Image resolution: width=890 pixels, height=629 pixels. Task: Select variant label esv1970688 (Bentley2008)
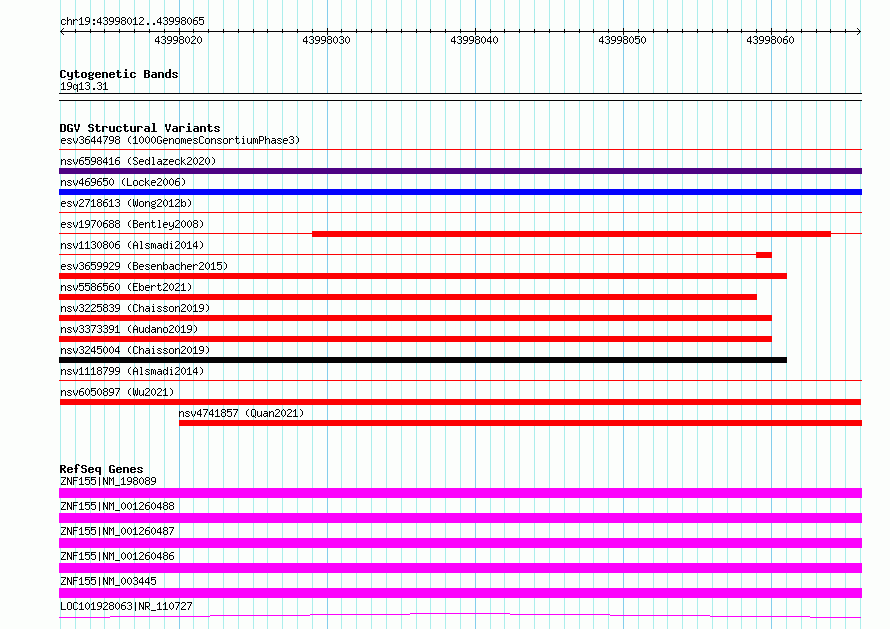tap(132, 224)
